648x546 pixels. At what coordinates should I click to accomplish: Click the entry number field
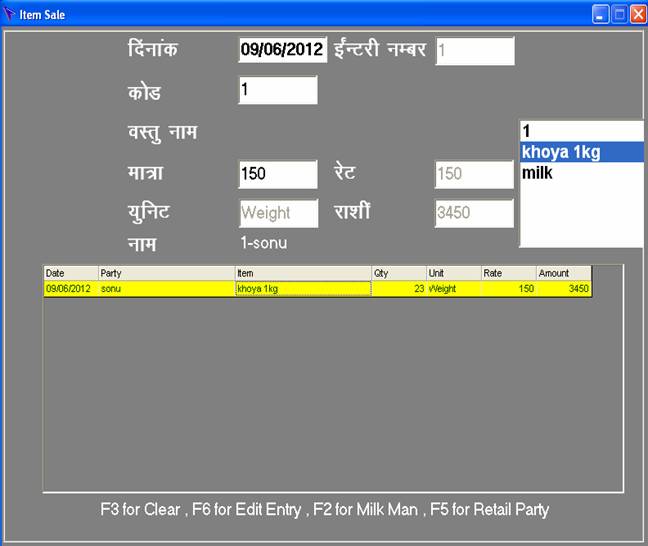474,51
